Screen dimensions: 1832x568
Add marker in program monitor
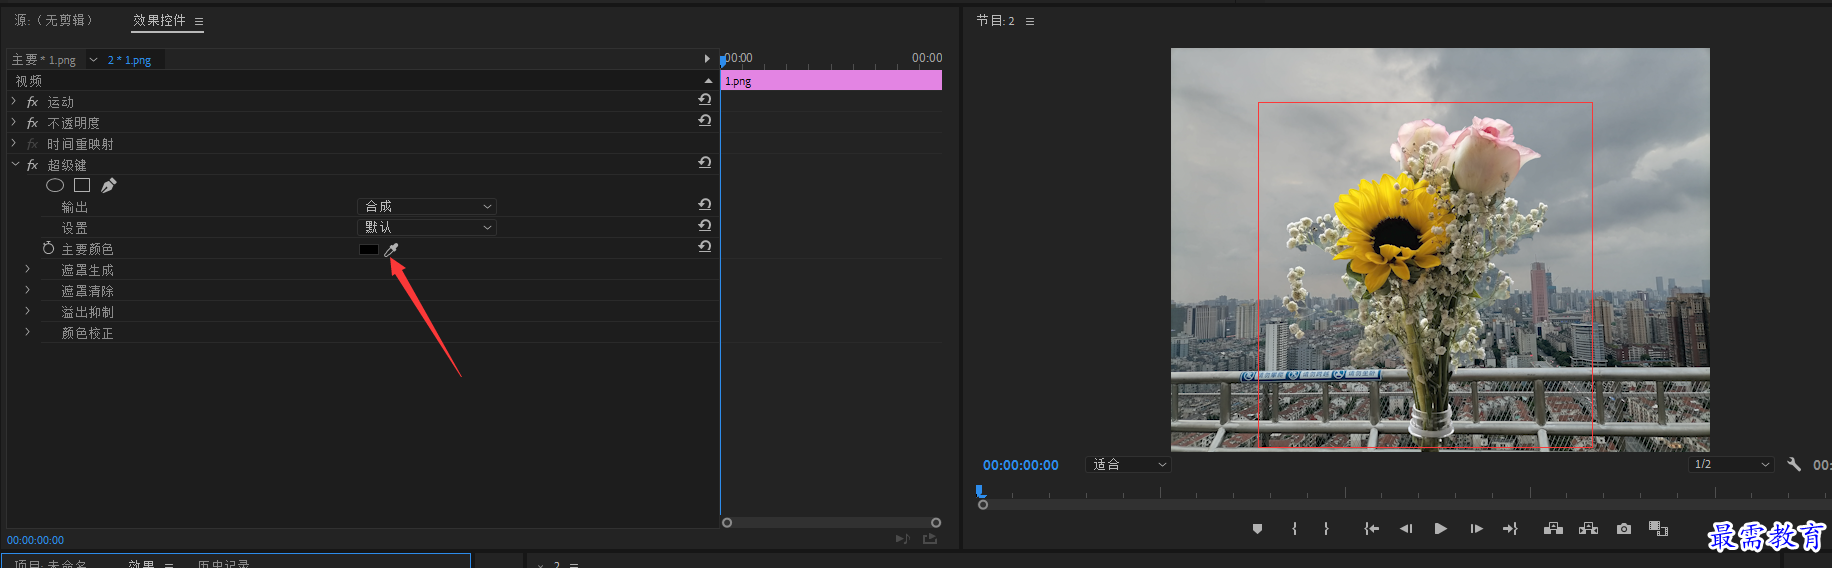click(1257, 529)
